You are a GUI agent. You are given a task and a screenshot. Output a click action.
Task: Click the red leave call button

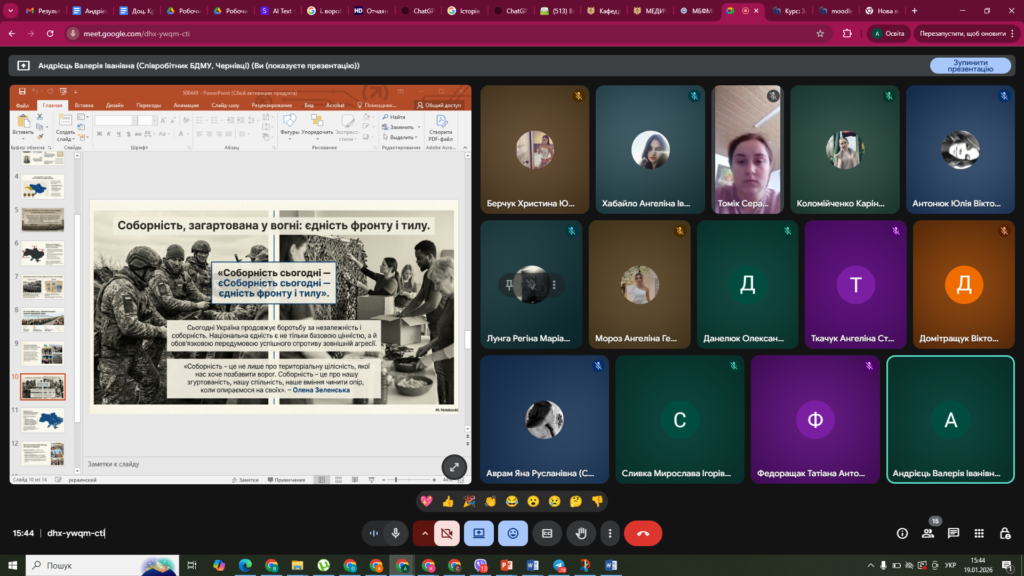pyautogui.click(x=642, y=533)
